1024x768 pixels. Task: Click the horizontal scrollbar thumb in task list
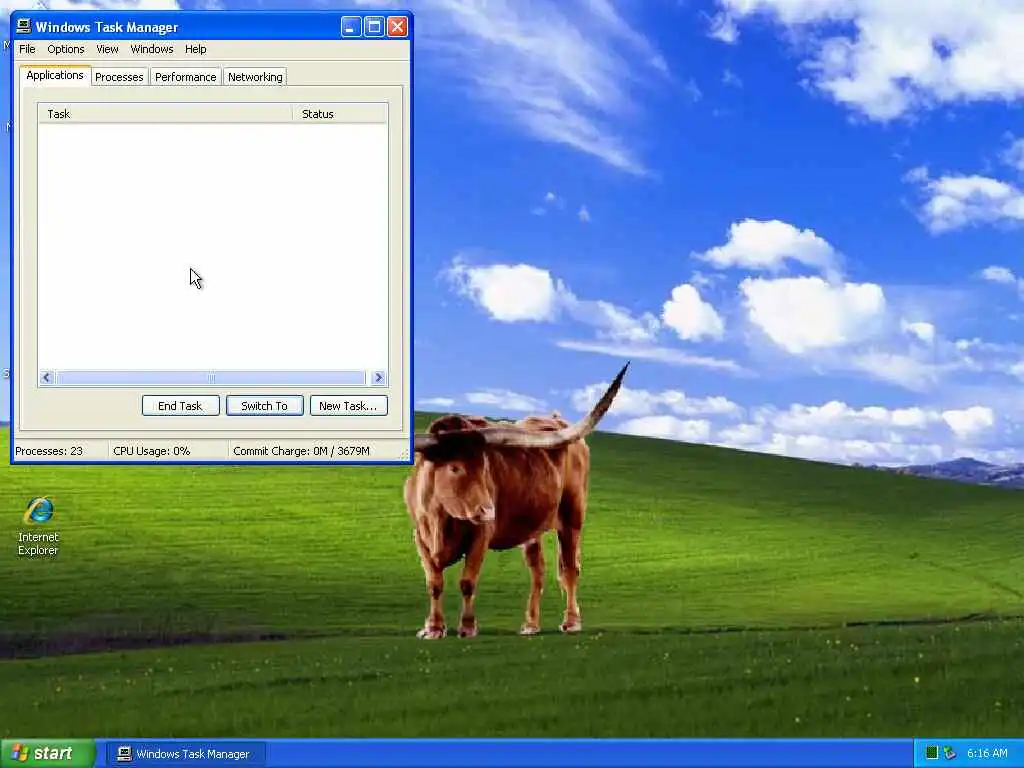(210, 377)
